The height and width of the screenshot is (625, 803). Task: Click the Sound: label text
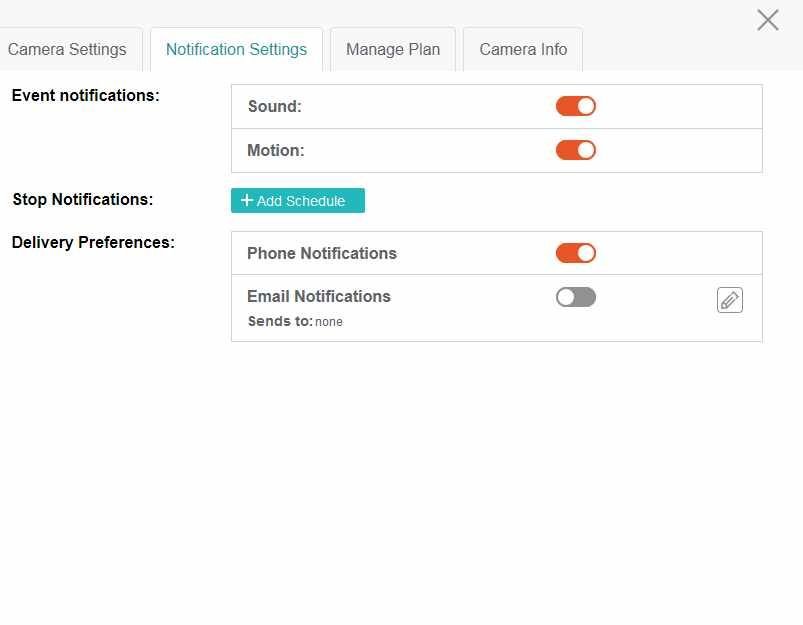pos(274,106)
